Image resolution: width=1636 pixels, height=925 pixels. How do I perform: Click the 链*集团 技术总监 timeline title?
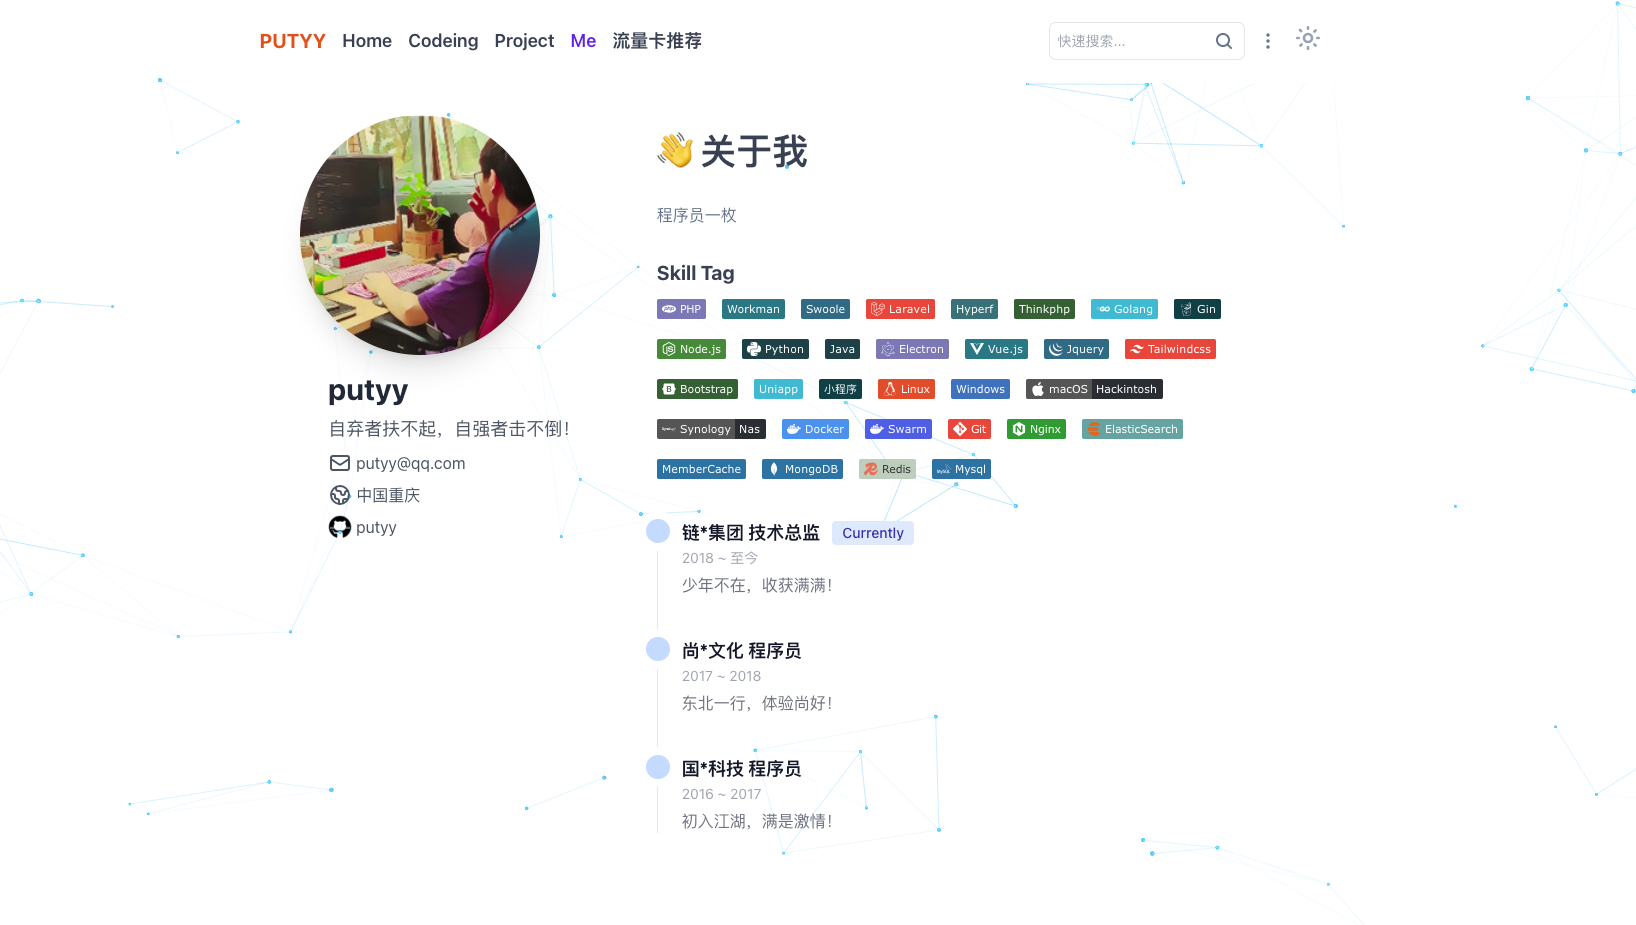click(x=751, y=533)
